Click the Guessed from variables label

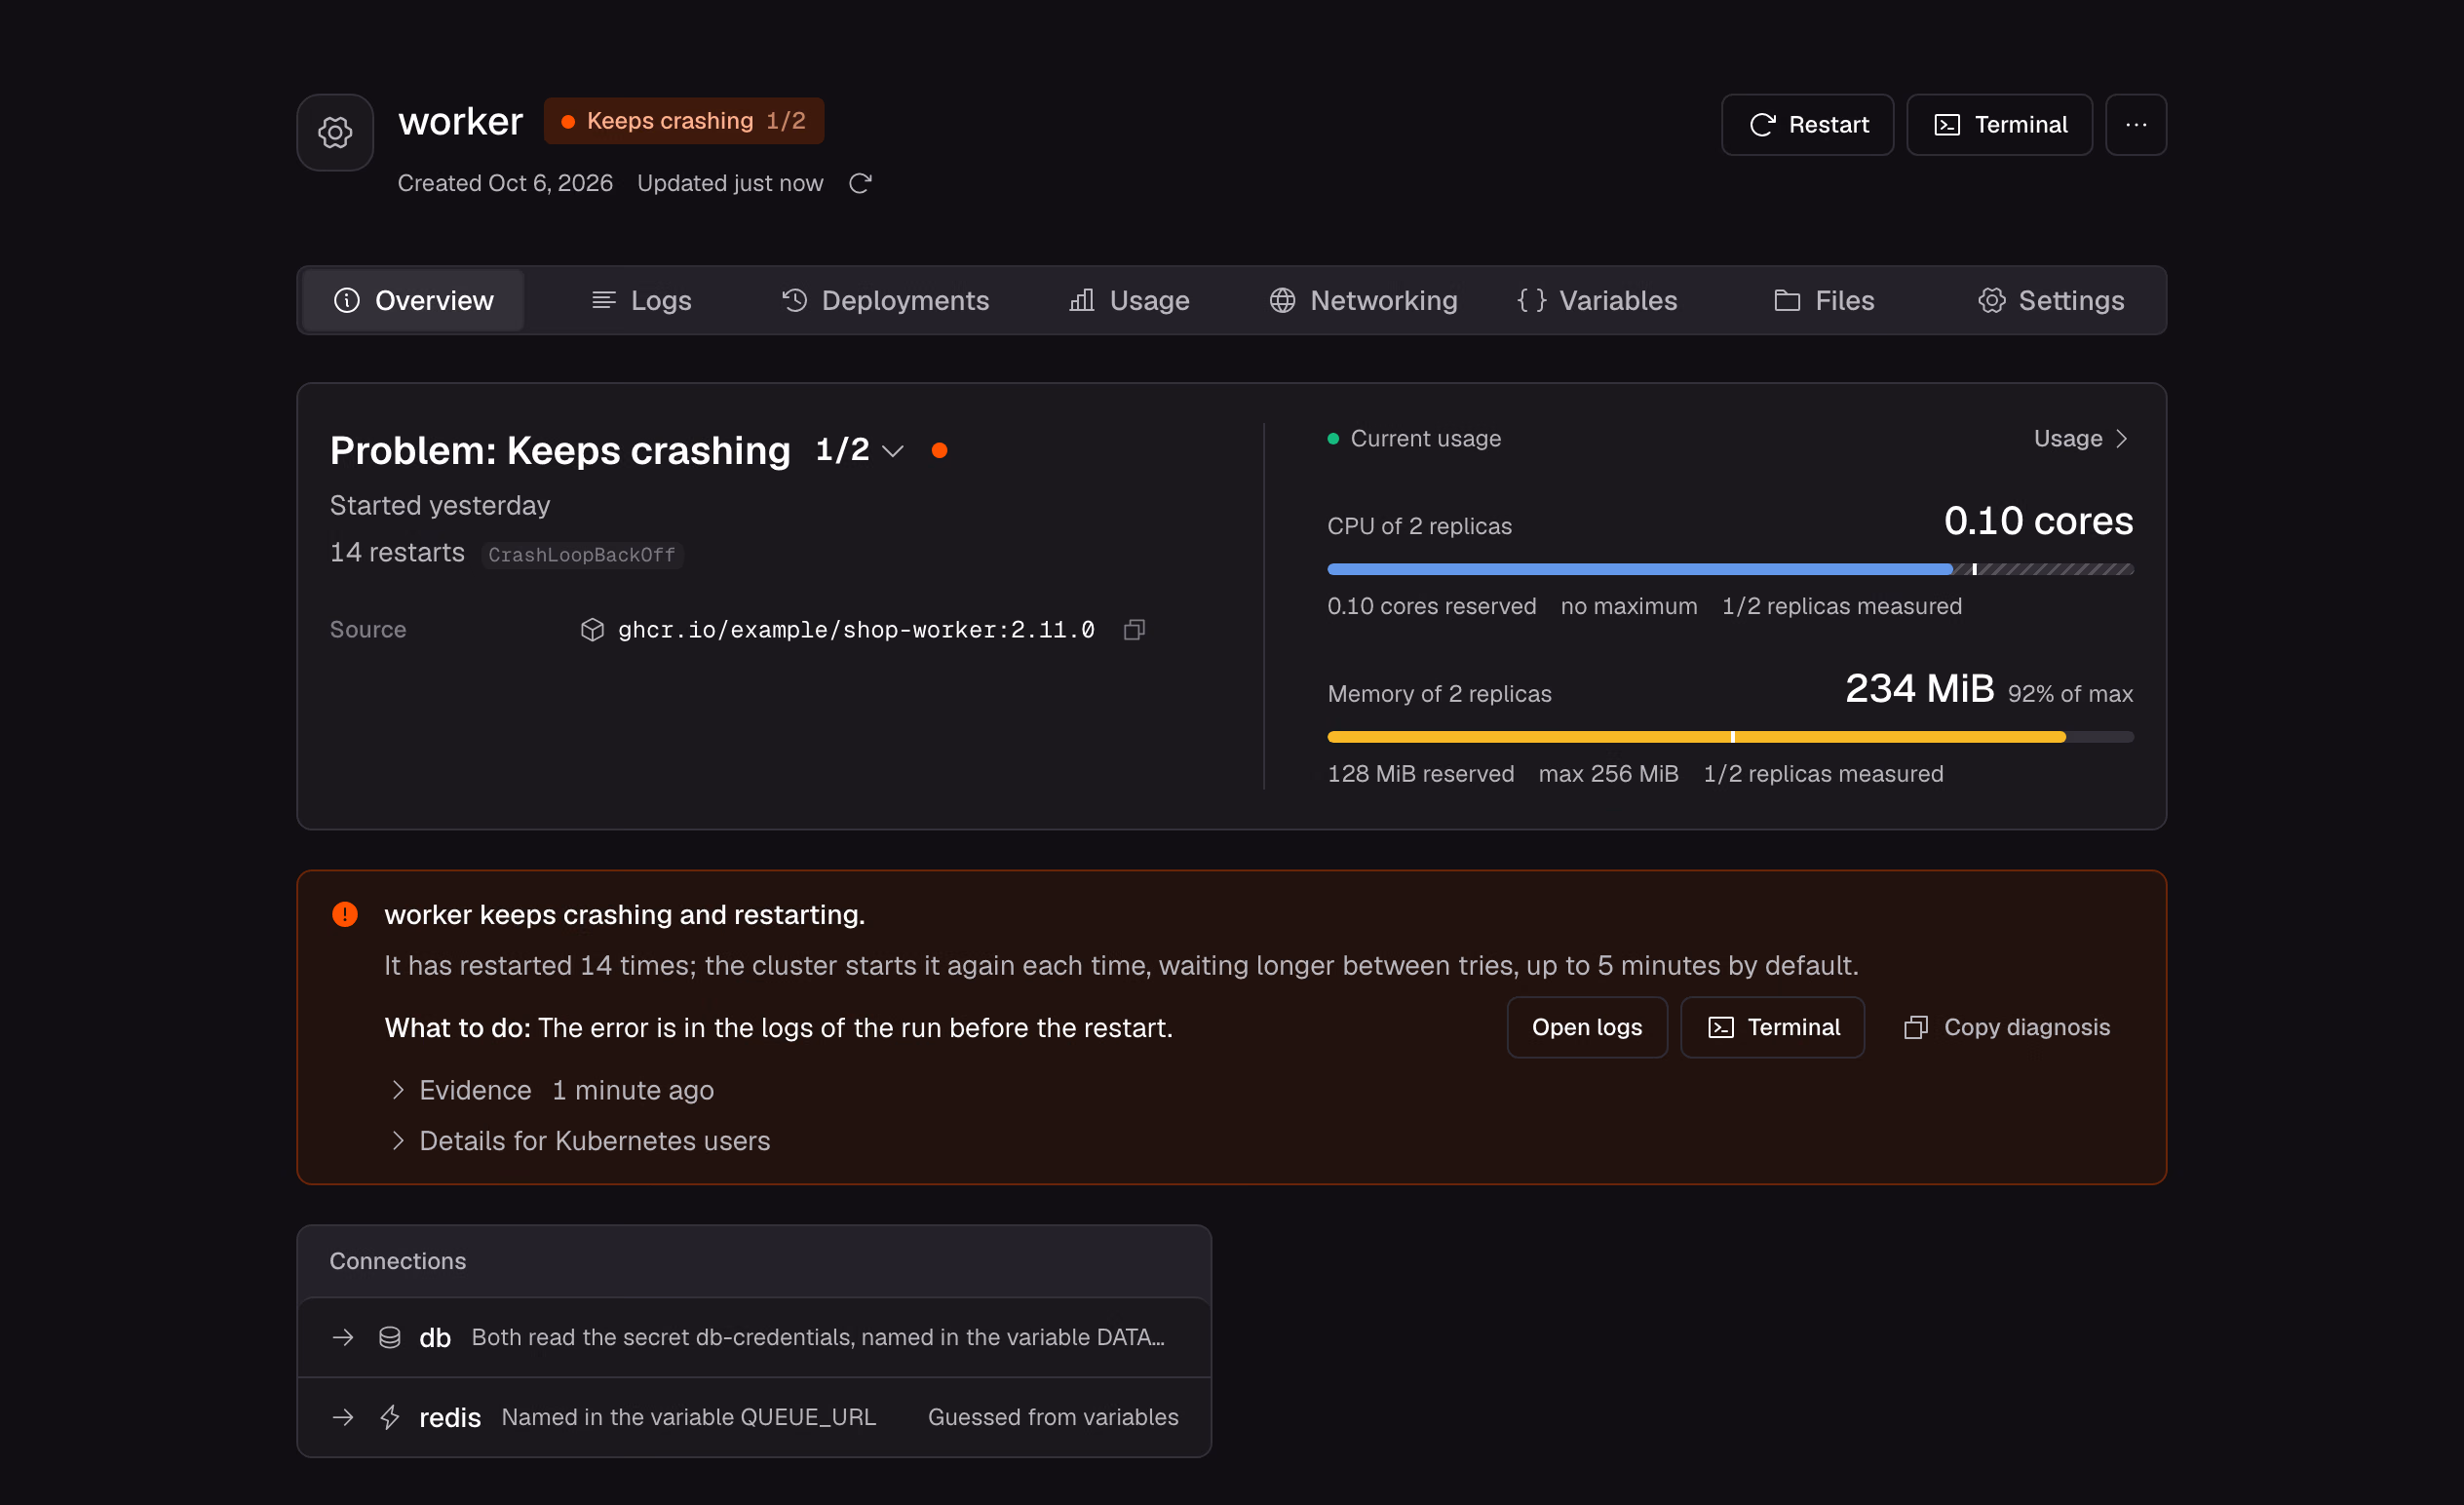1053,1417
